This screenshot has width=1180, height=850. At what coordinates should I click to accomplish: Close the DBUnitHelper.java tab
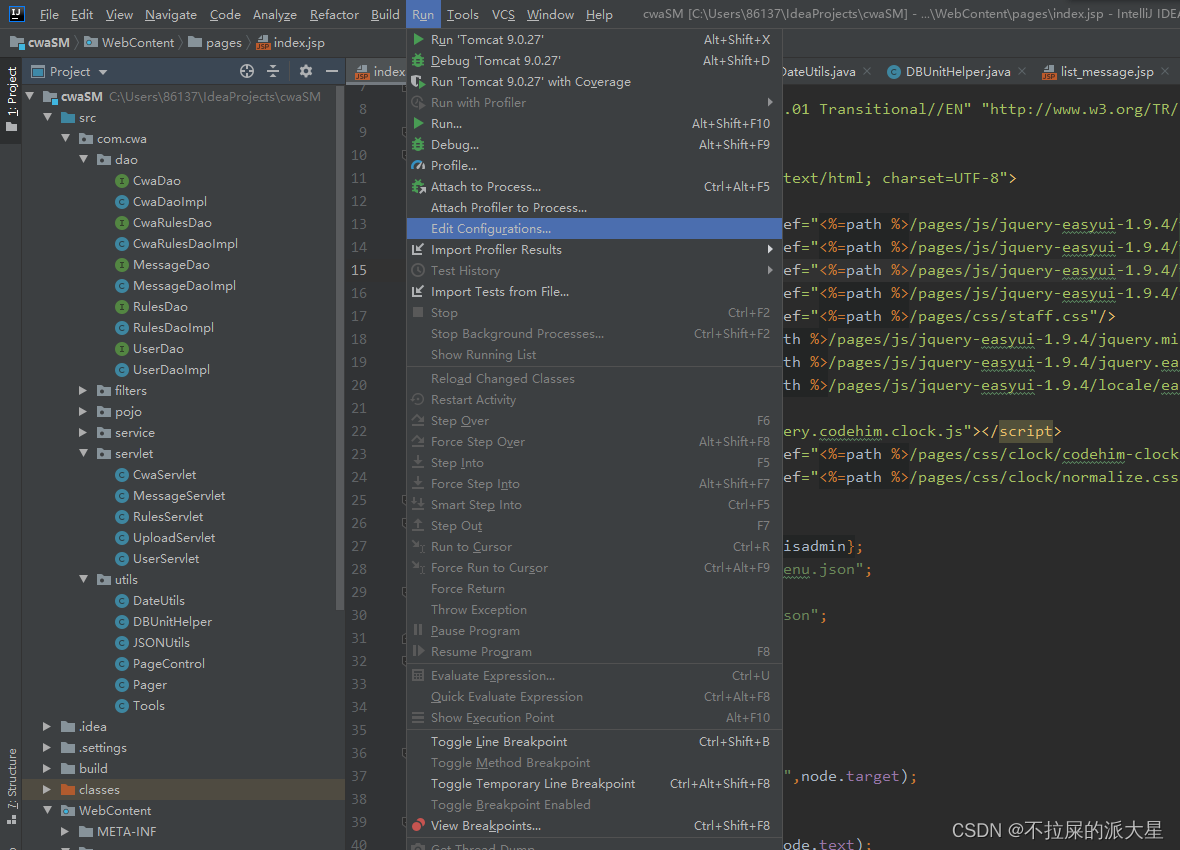pyautogui.click(x=1021, y=71)
